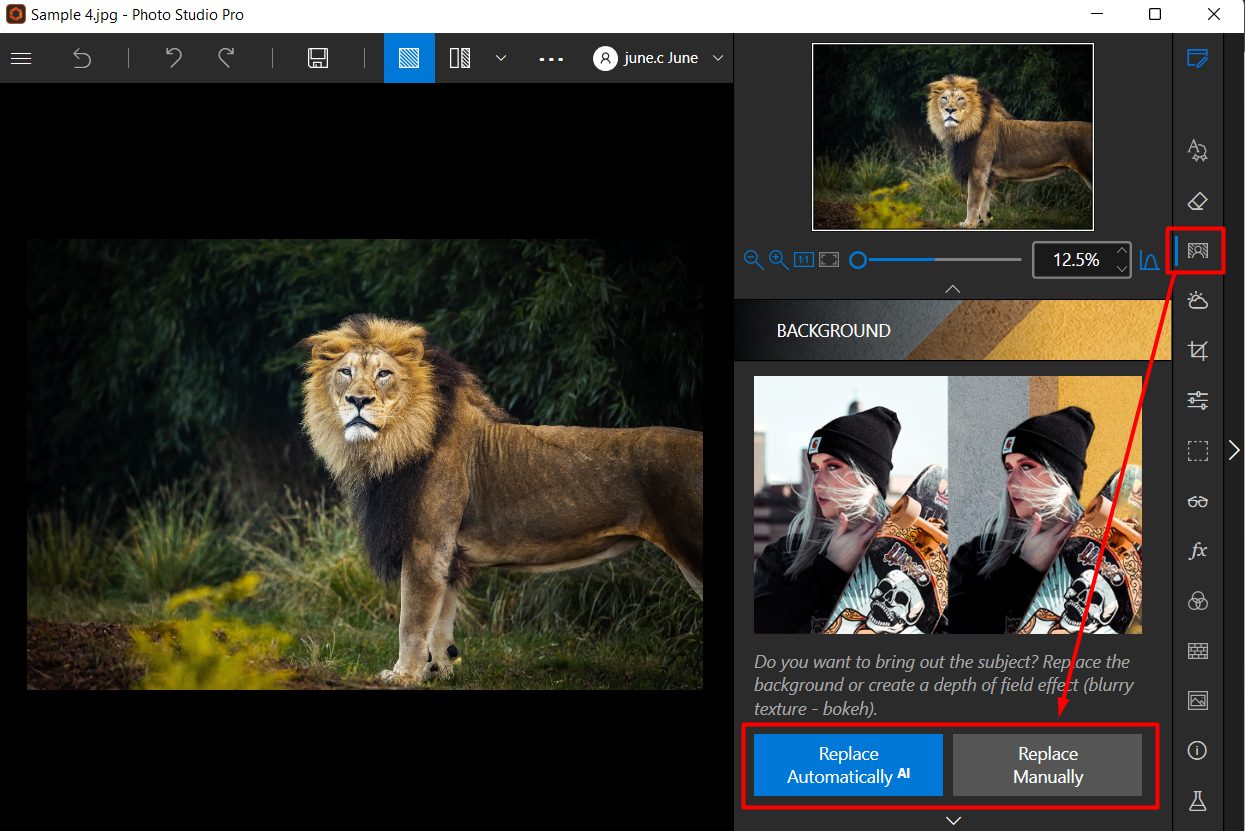
Task: Click the background sample preview image
Action: 947,505
